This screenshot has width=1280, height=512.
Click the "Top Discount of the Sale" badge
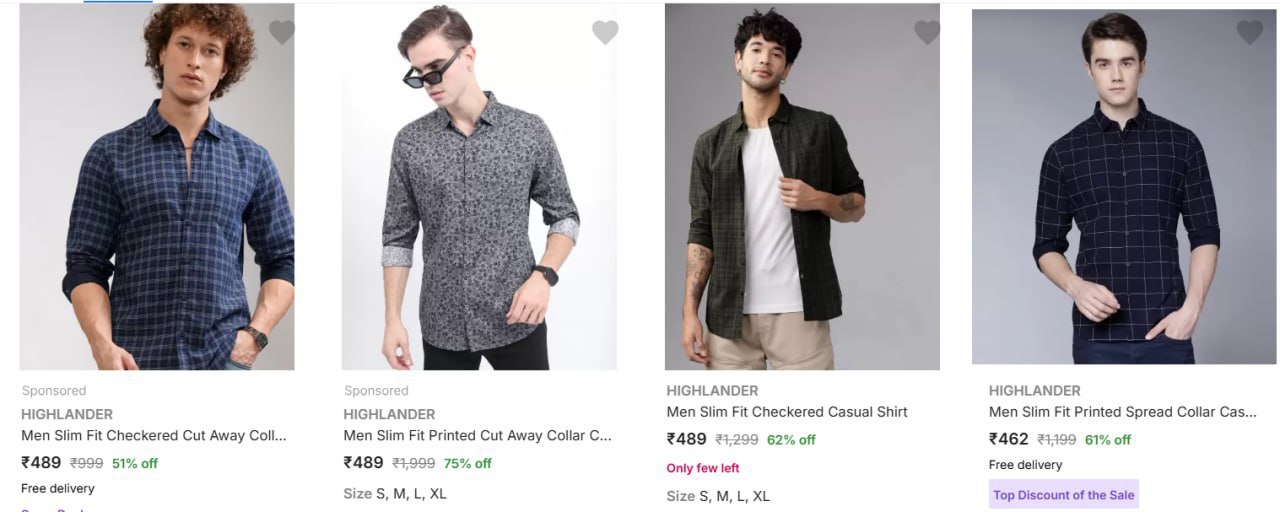[x=1064, y=495]
